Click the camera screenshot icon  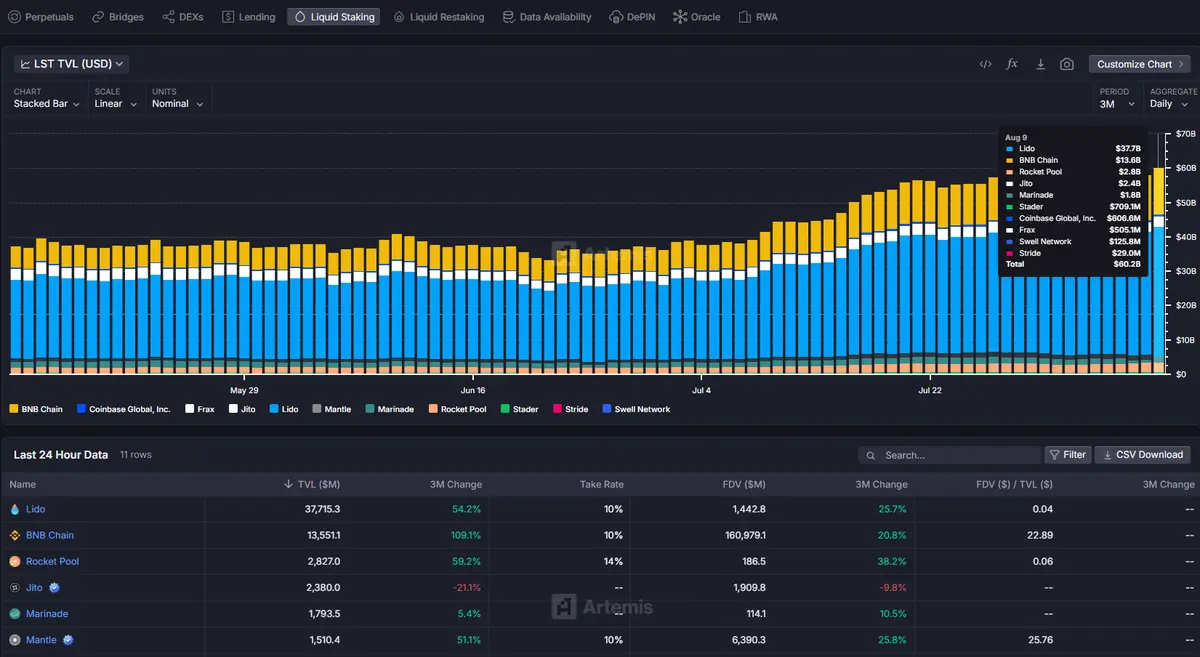(1067, 64)
